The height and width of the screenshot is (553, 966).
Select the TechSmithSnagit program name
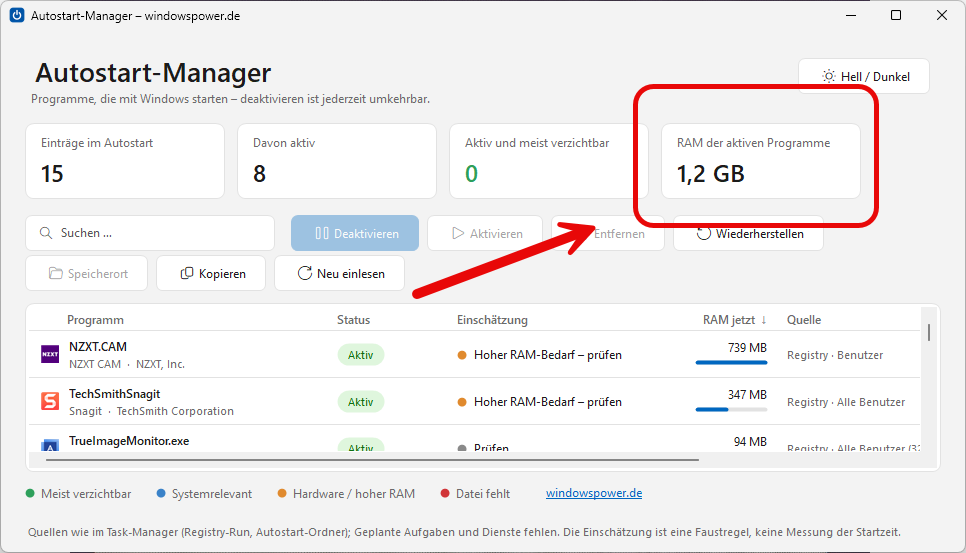(115, 394)
